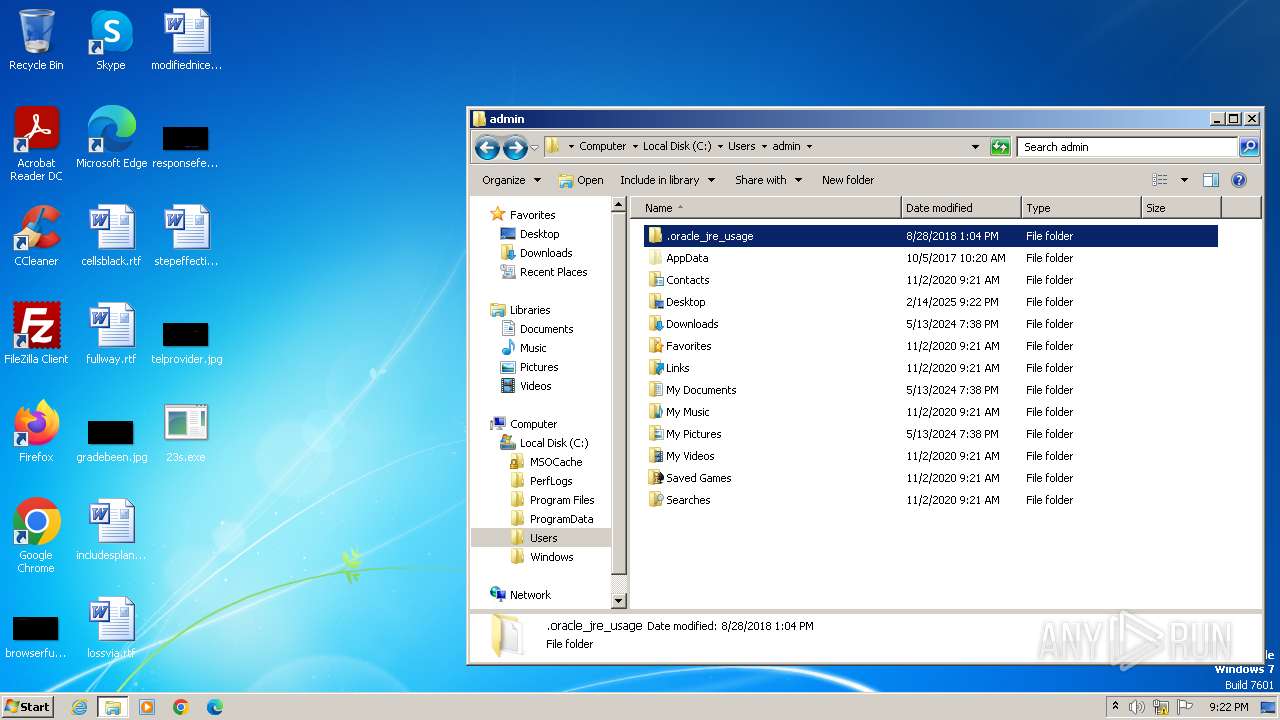Select FileZilla Client desktop shortcut

point(36,334)
